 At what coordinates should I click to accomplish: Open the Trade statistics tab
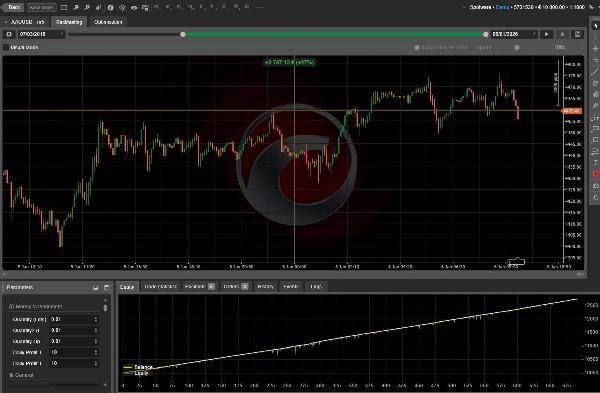(160, 287)
